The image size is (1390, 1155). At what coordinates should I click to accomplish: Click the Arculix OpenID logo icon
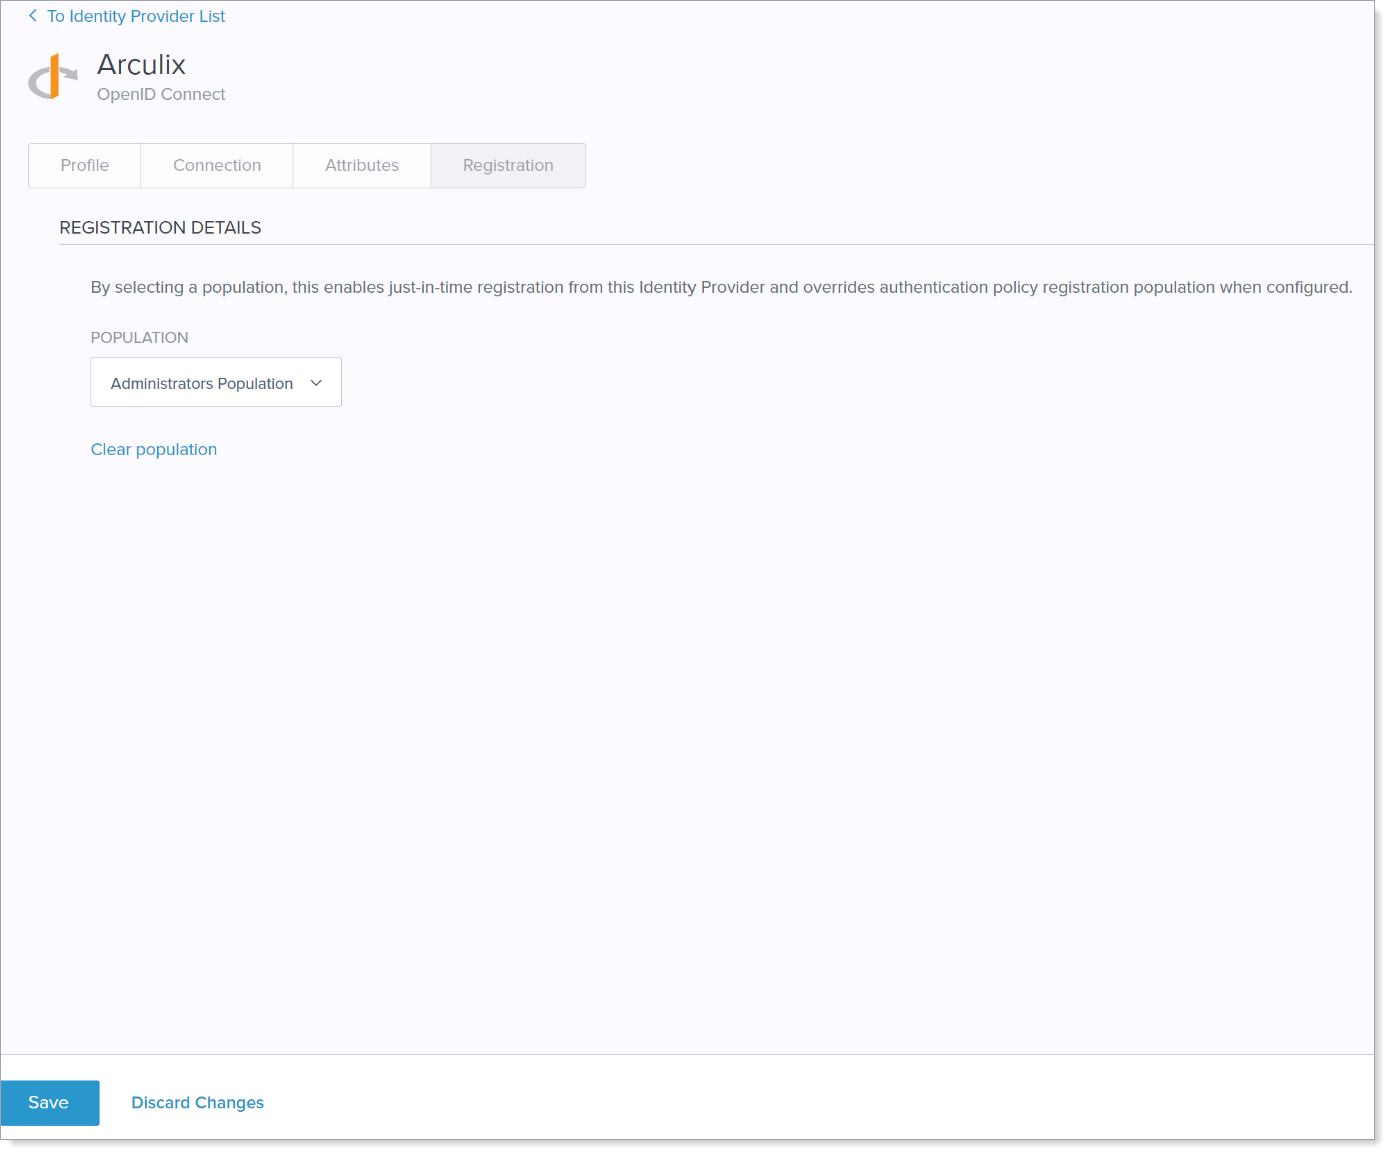point(53,77)
